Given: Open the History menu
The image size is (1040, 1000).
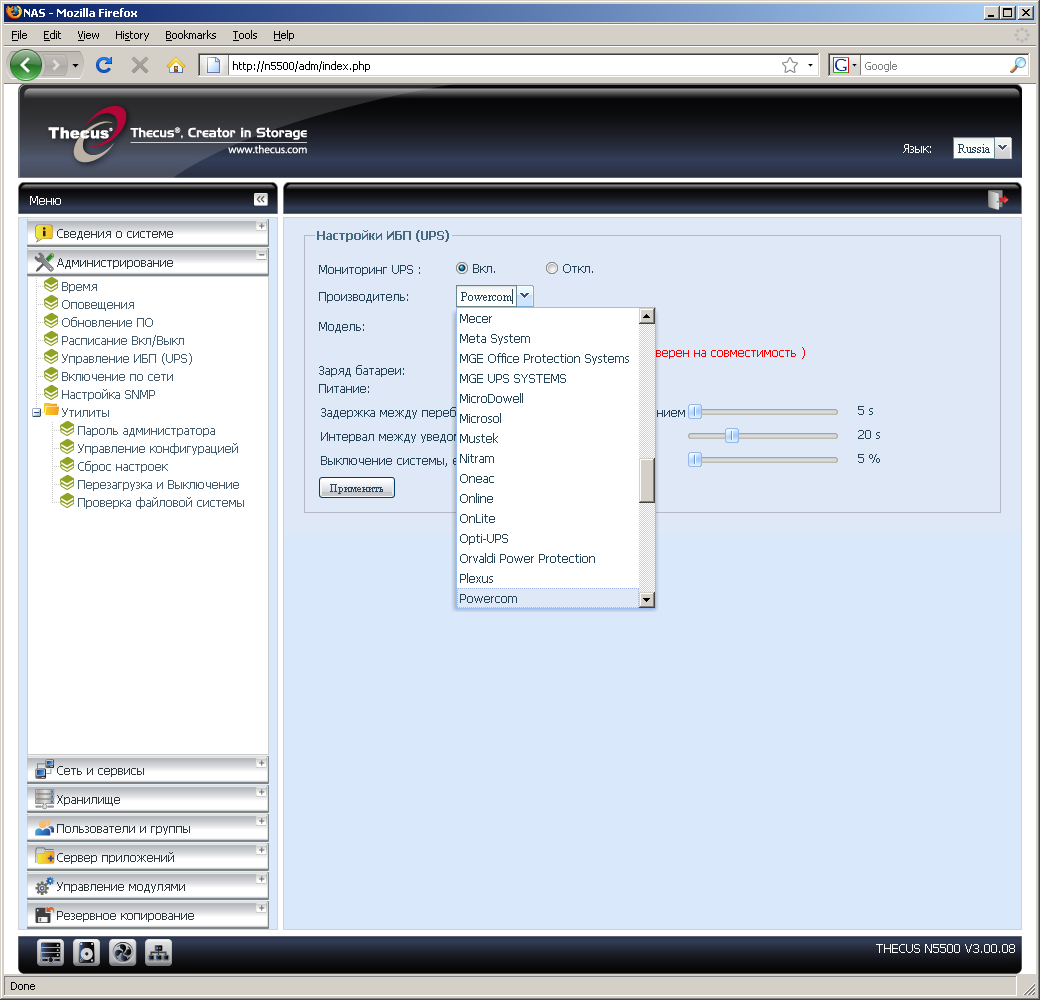Looking at the screenshot, I should click(x=132, y=35).
